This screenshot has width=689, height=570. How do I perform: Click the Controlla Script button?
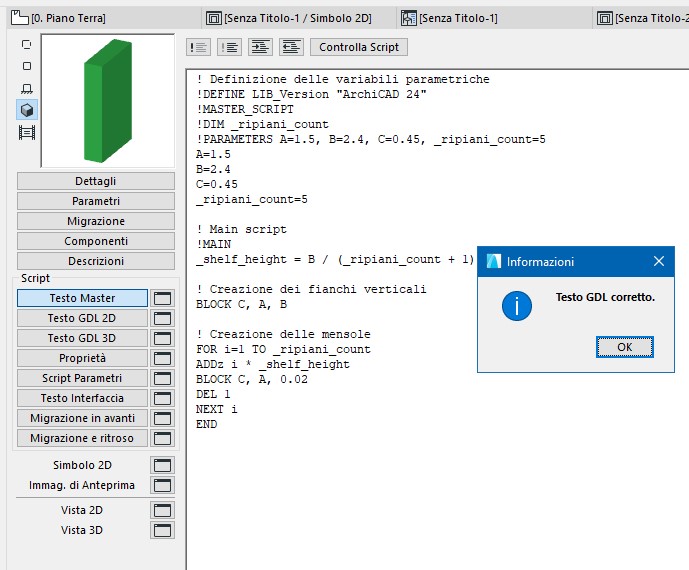pos(359,47)
